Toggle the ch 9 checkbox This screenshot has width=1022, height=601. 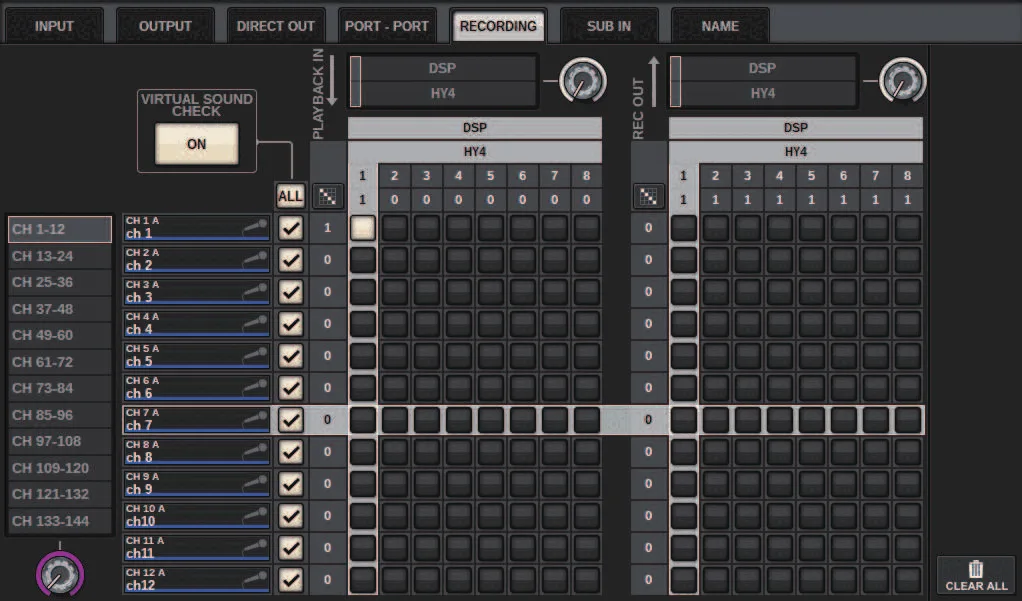coord(291,484)
